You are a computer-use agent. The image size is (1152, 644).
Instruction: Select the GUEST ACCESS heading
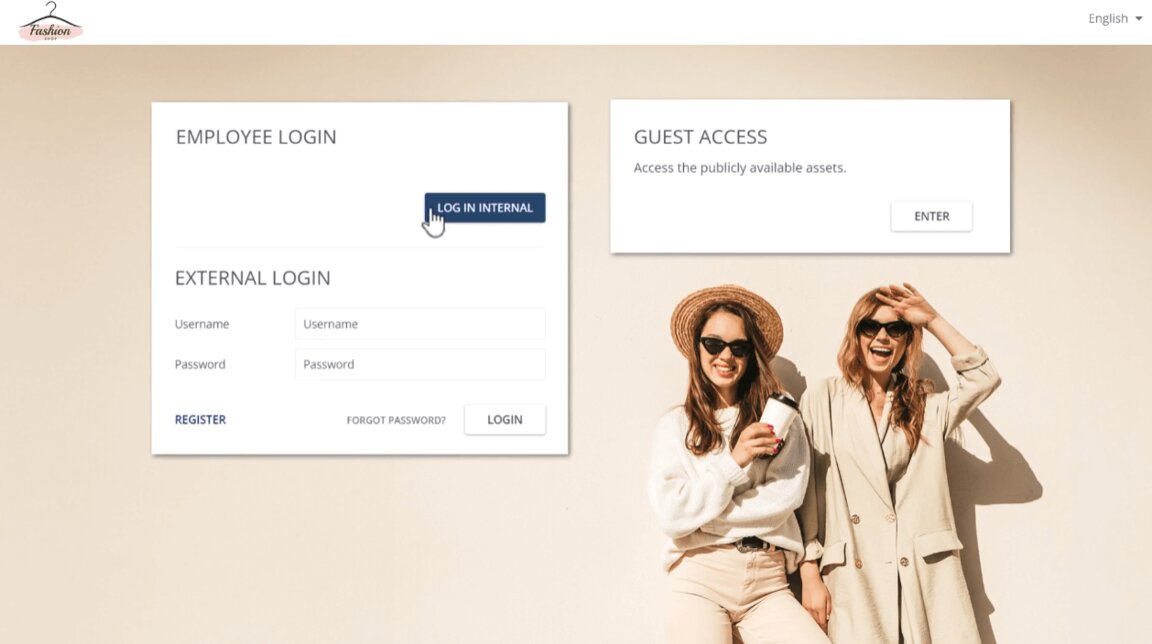pos(700,137)
